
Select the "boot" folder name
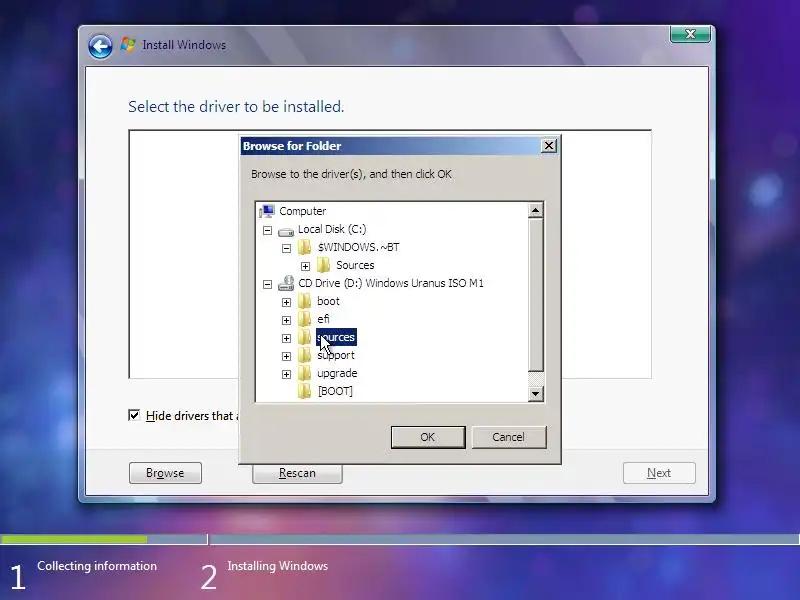(x=328, y=301)
